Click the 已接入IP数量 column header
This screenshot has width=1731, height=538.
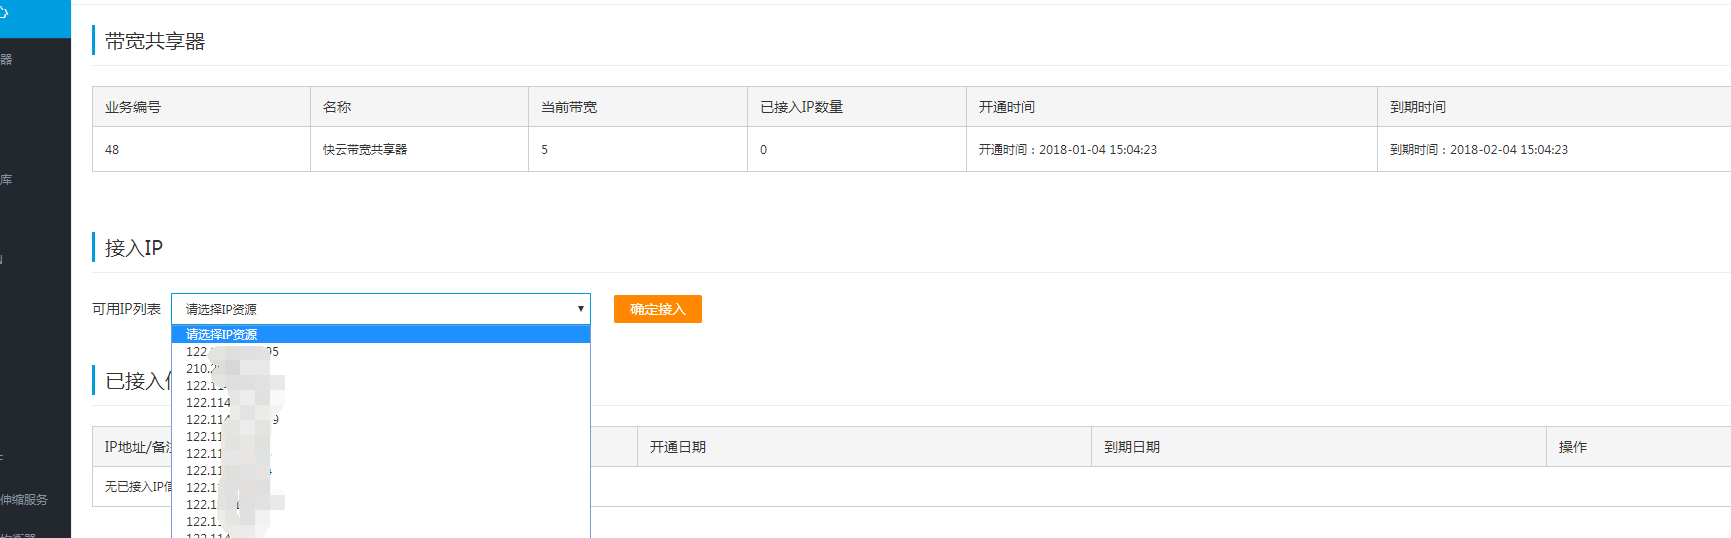point(801,107)
